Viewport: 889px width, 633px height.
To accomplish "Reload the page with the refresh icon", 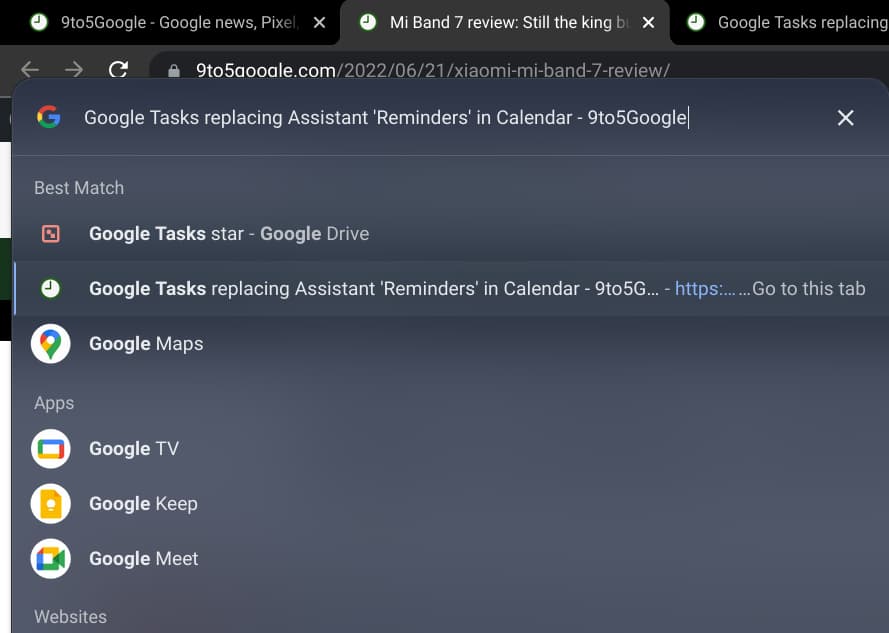I will 118,70.
